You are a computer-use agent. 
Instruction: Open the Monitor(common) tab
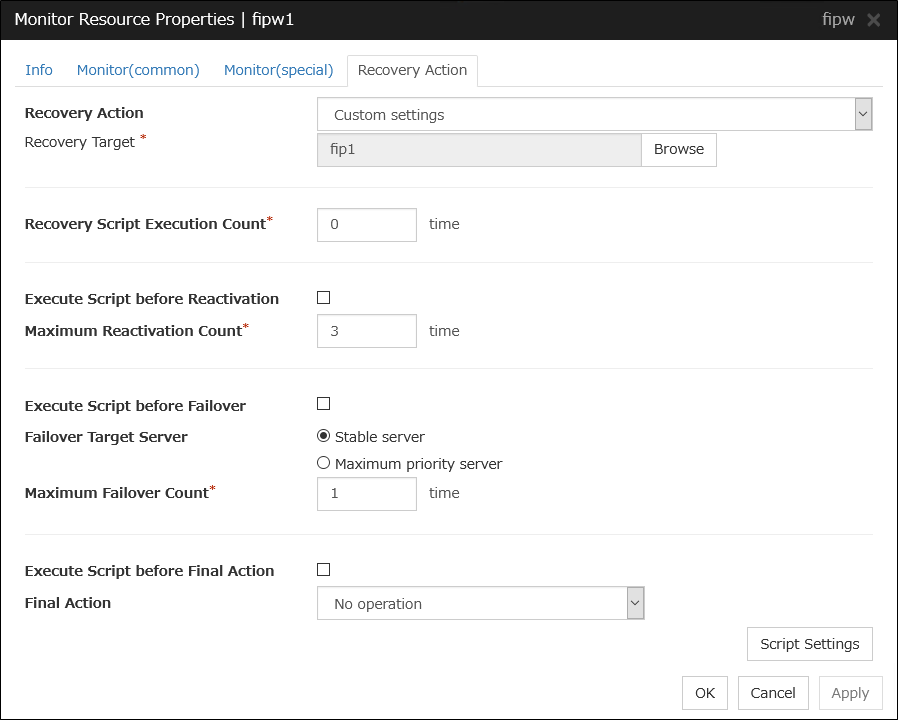point(138,70)
